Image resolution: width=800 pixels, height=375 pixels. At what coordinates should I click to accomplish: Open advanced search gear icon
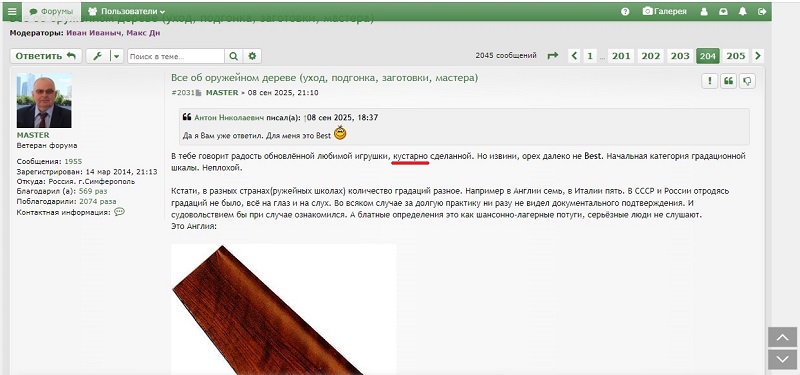(252, 56)
